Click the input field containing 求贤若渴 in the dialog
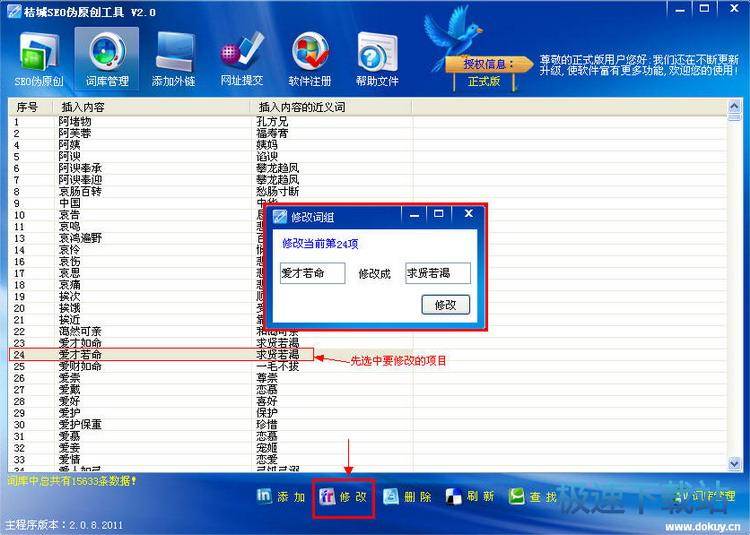This screenshot has width=750, height=535. pyautogui.click(x=438, y=273)
